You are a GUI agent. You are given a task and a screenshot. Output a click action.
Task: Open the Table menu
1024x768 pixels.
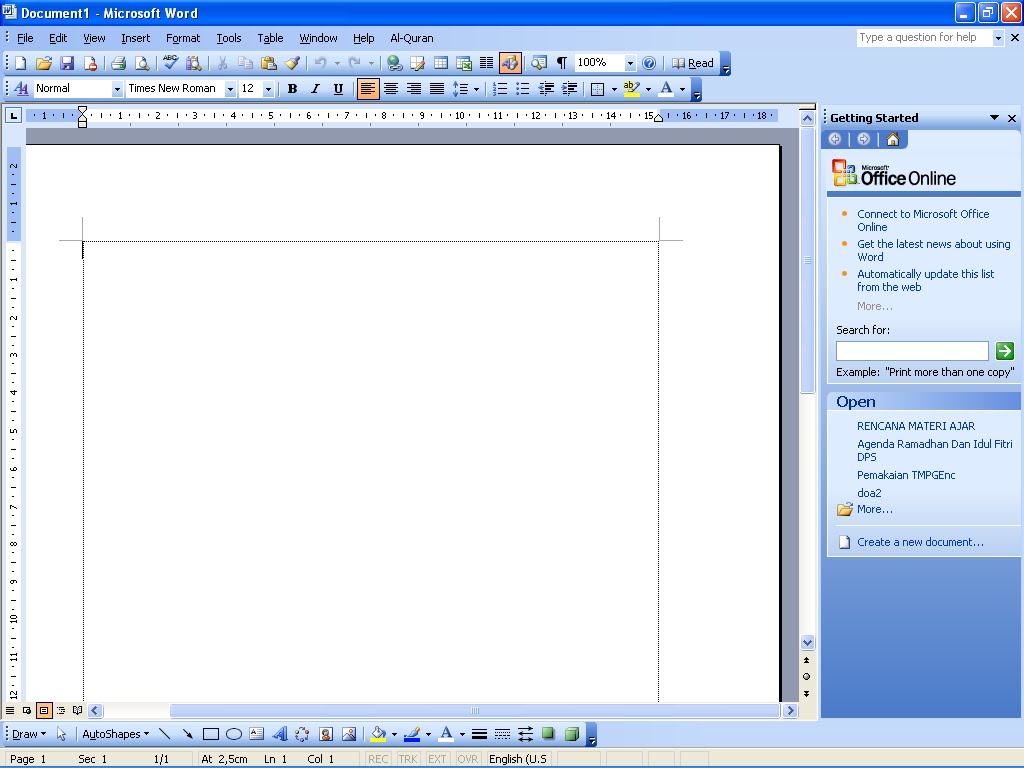point(270,38)
